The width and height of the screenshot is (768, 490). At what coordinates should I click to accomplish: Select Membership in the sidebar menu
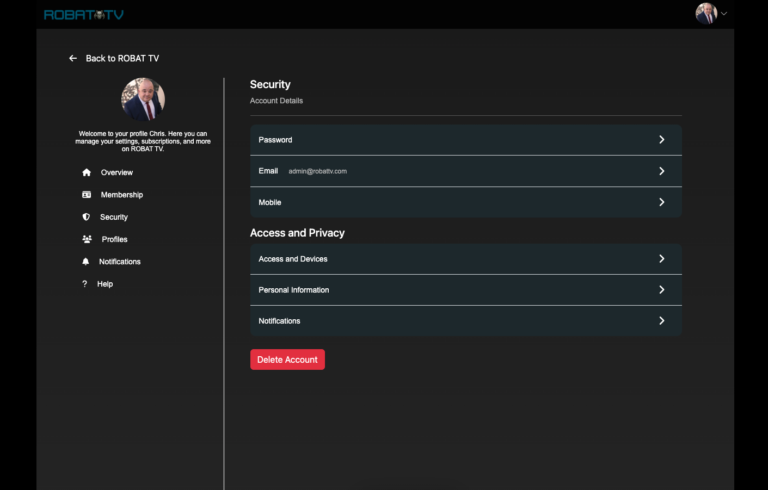[121, 195]
